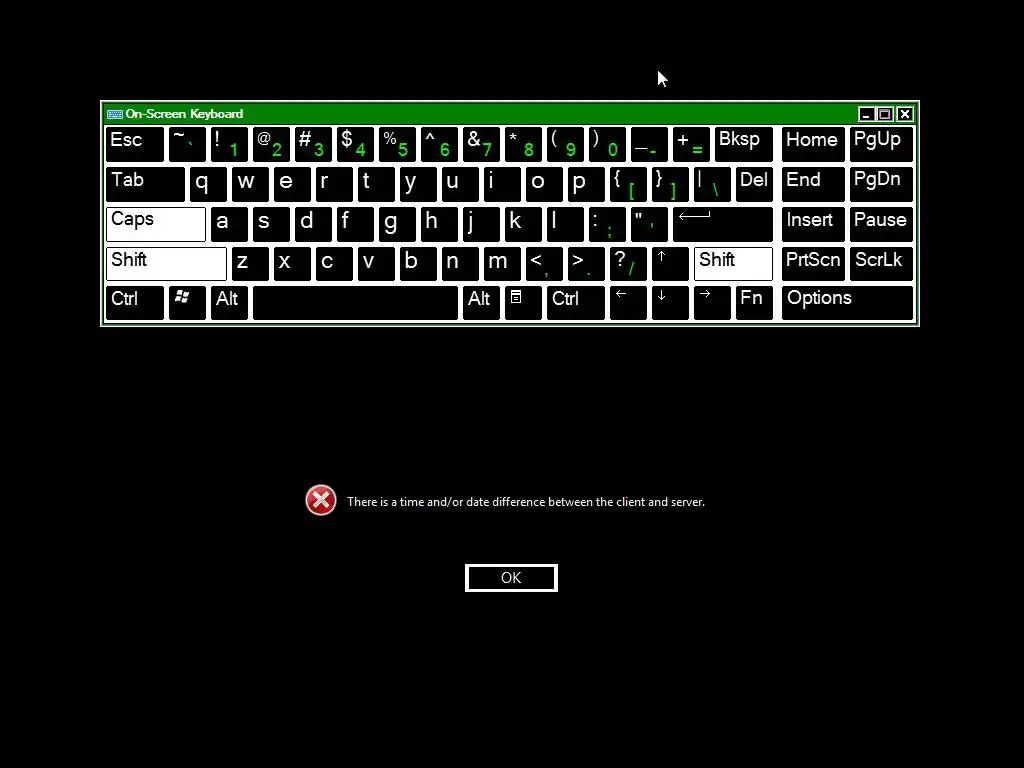The image size is (1024, 768).
Task: Click the ^ 6 key
Action: 440,144
